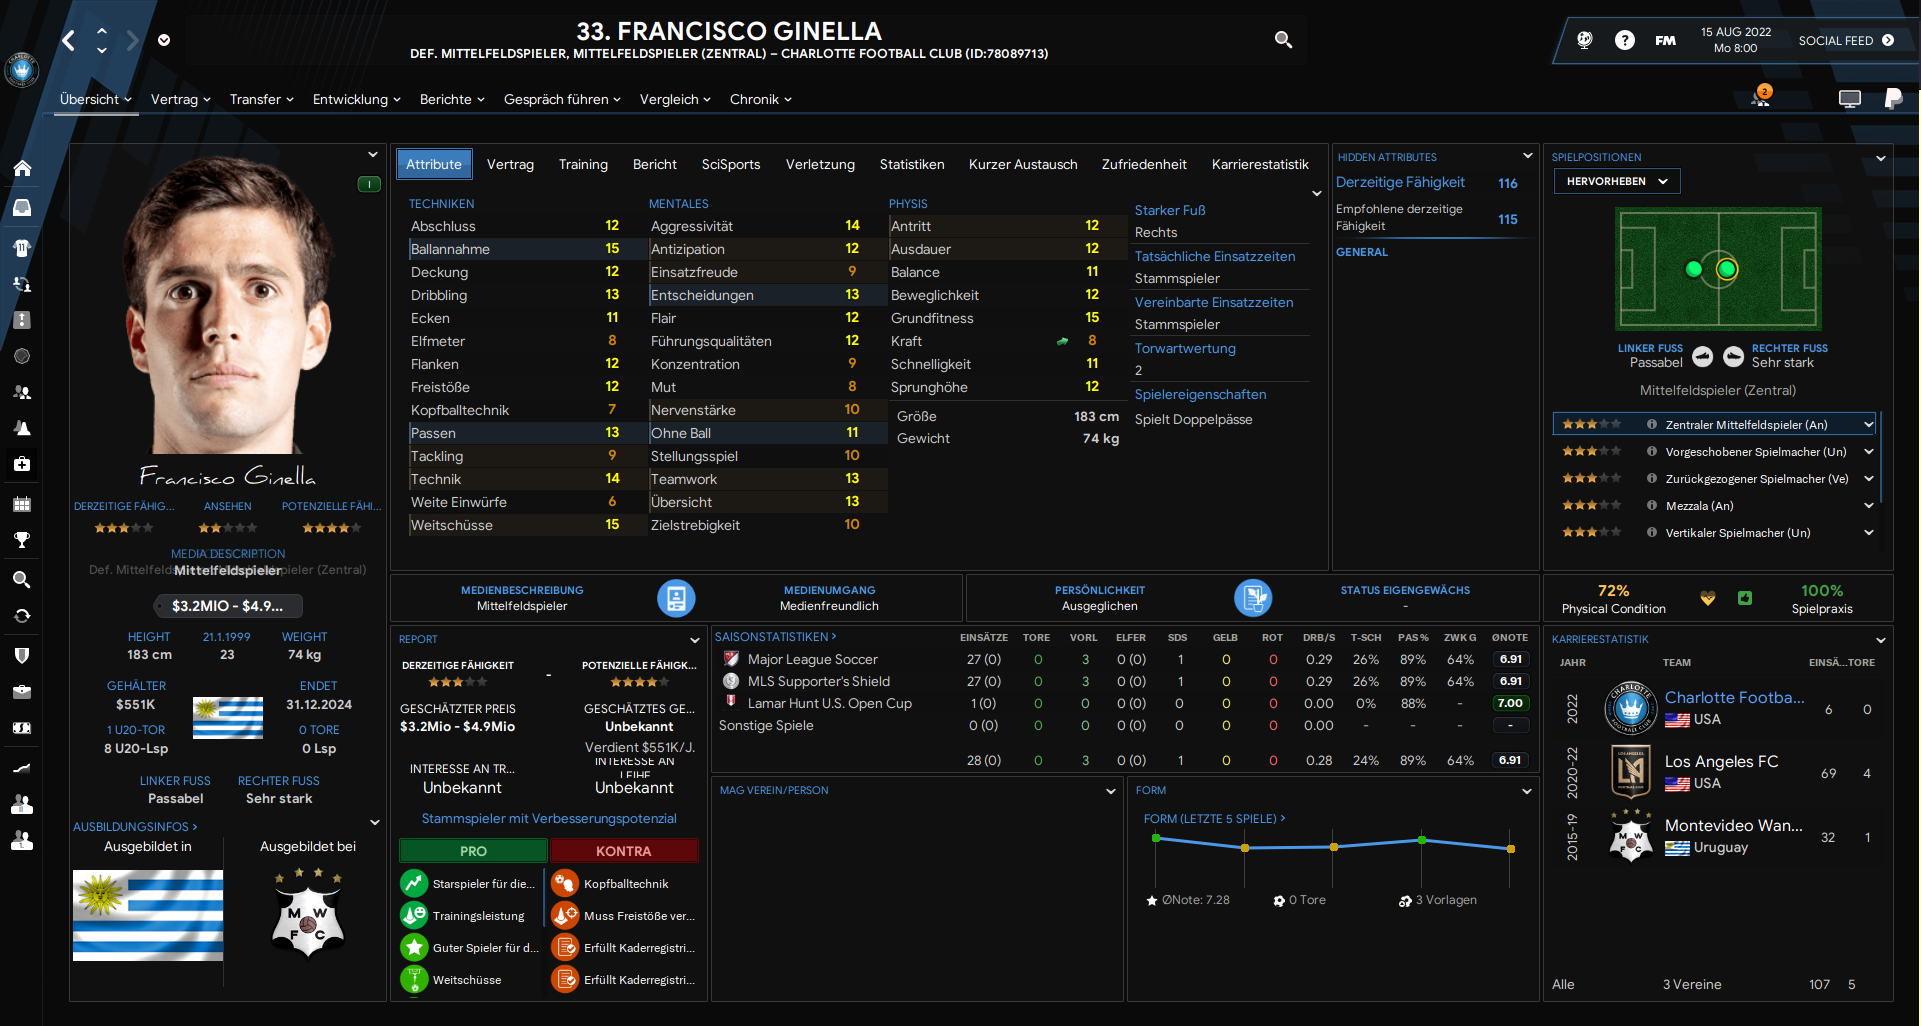
Task: Toggle the Rechter Fuss boot icon
Action: [x=1734, y=357]
